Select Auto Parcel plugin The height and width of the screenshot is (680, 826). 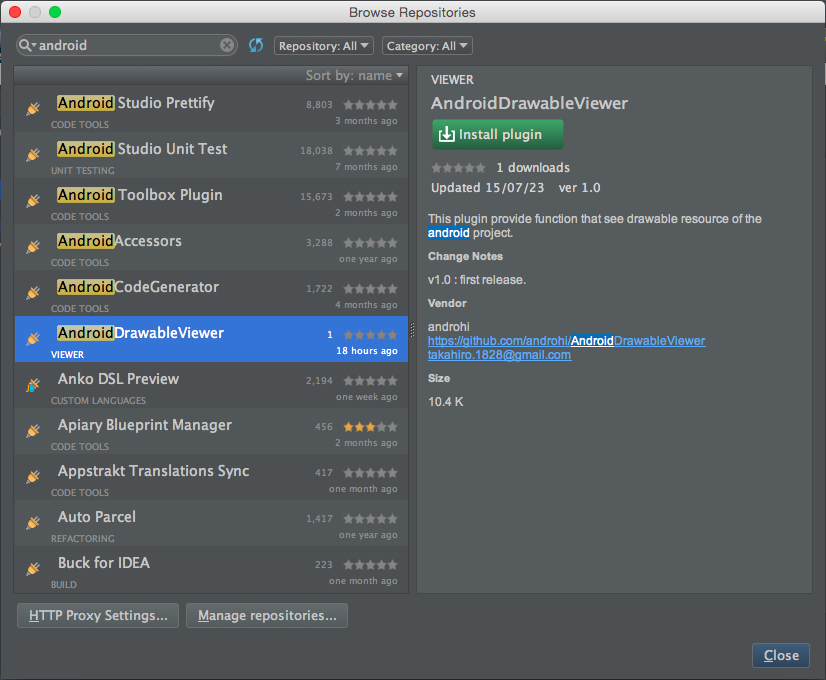click(211, 523)
